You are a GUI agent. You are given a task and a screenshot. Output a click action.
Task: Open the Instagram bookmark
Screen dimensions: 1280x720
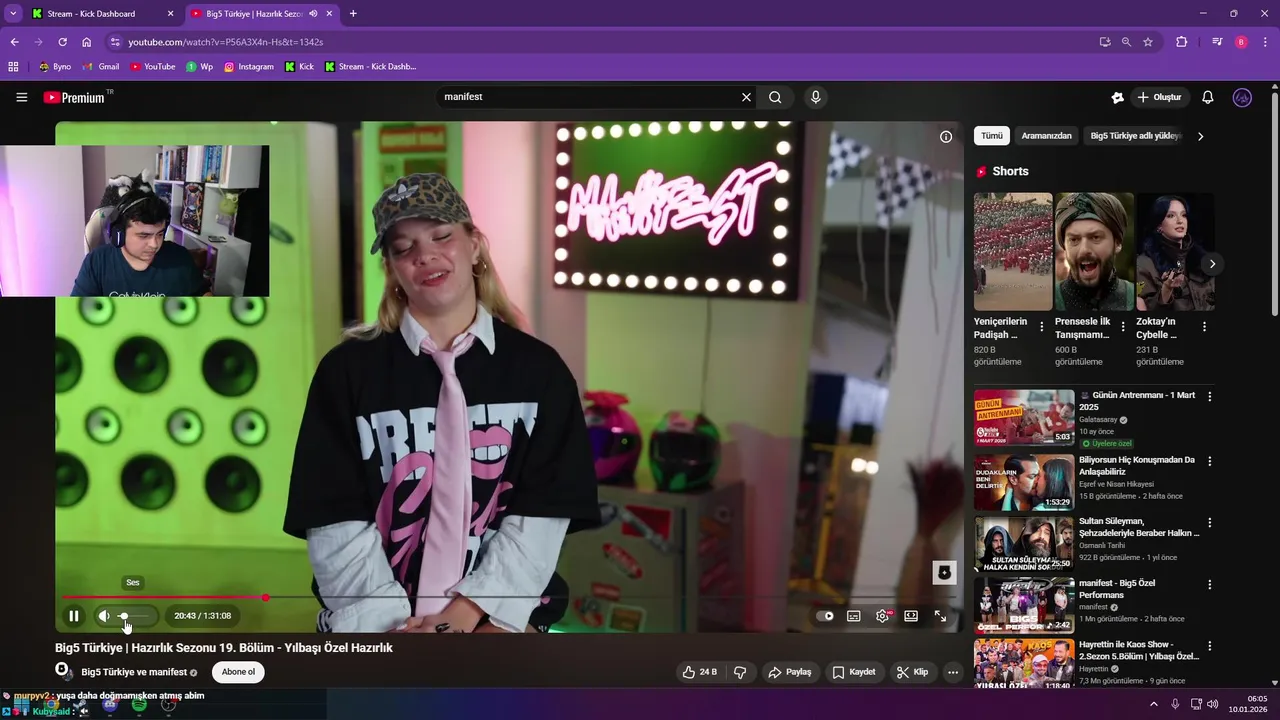coord(249,67)
